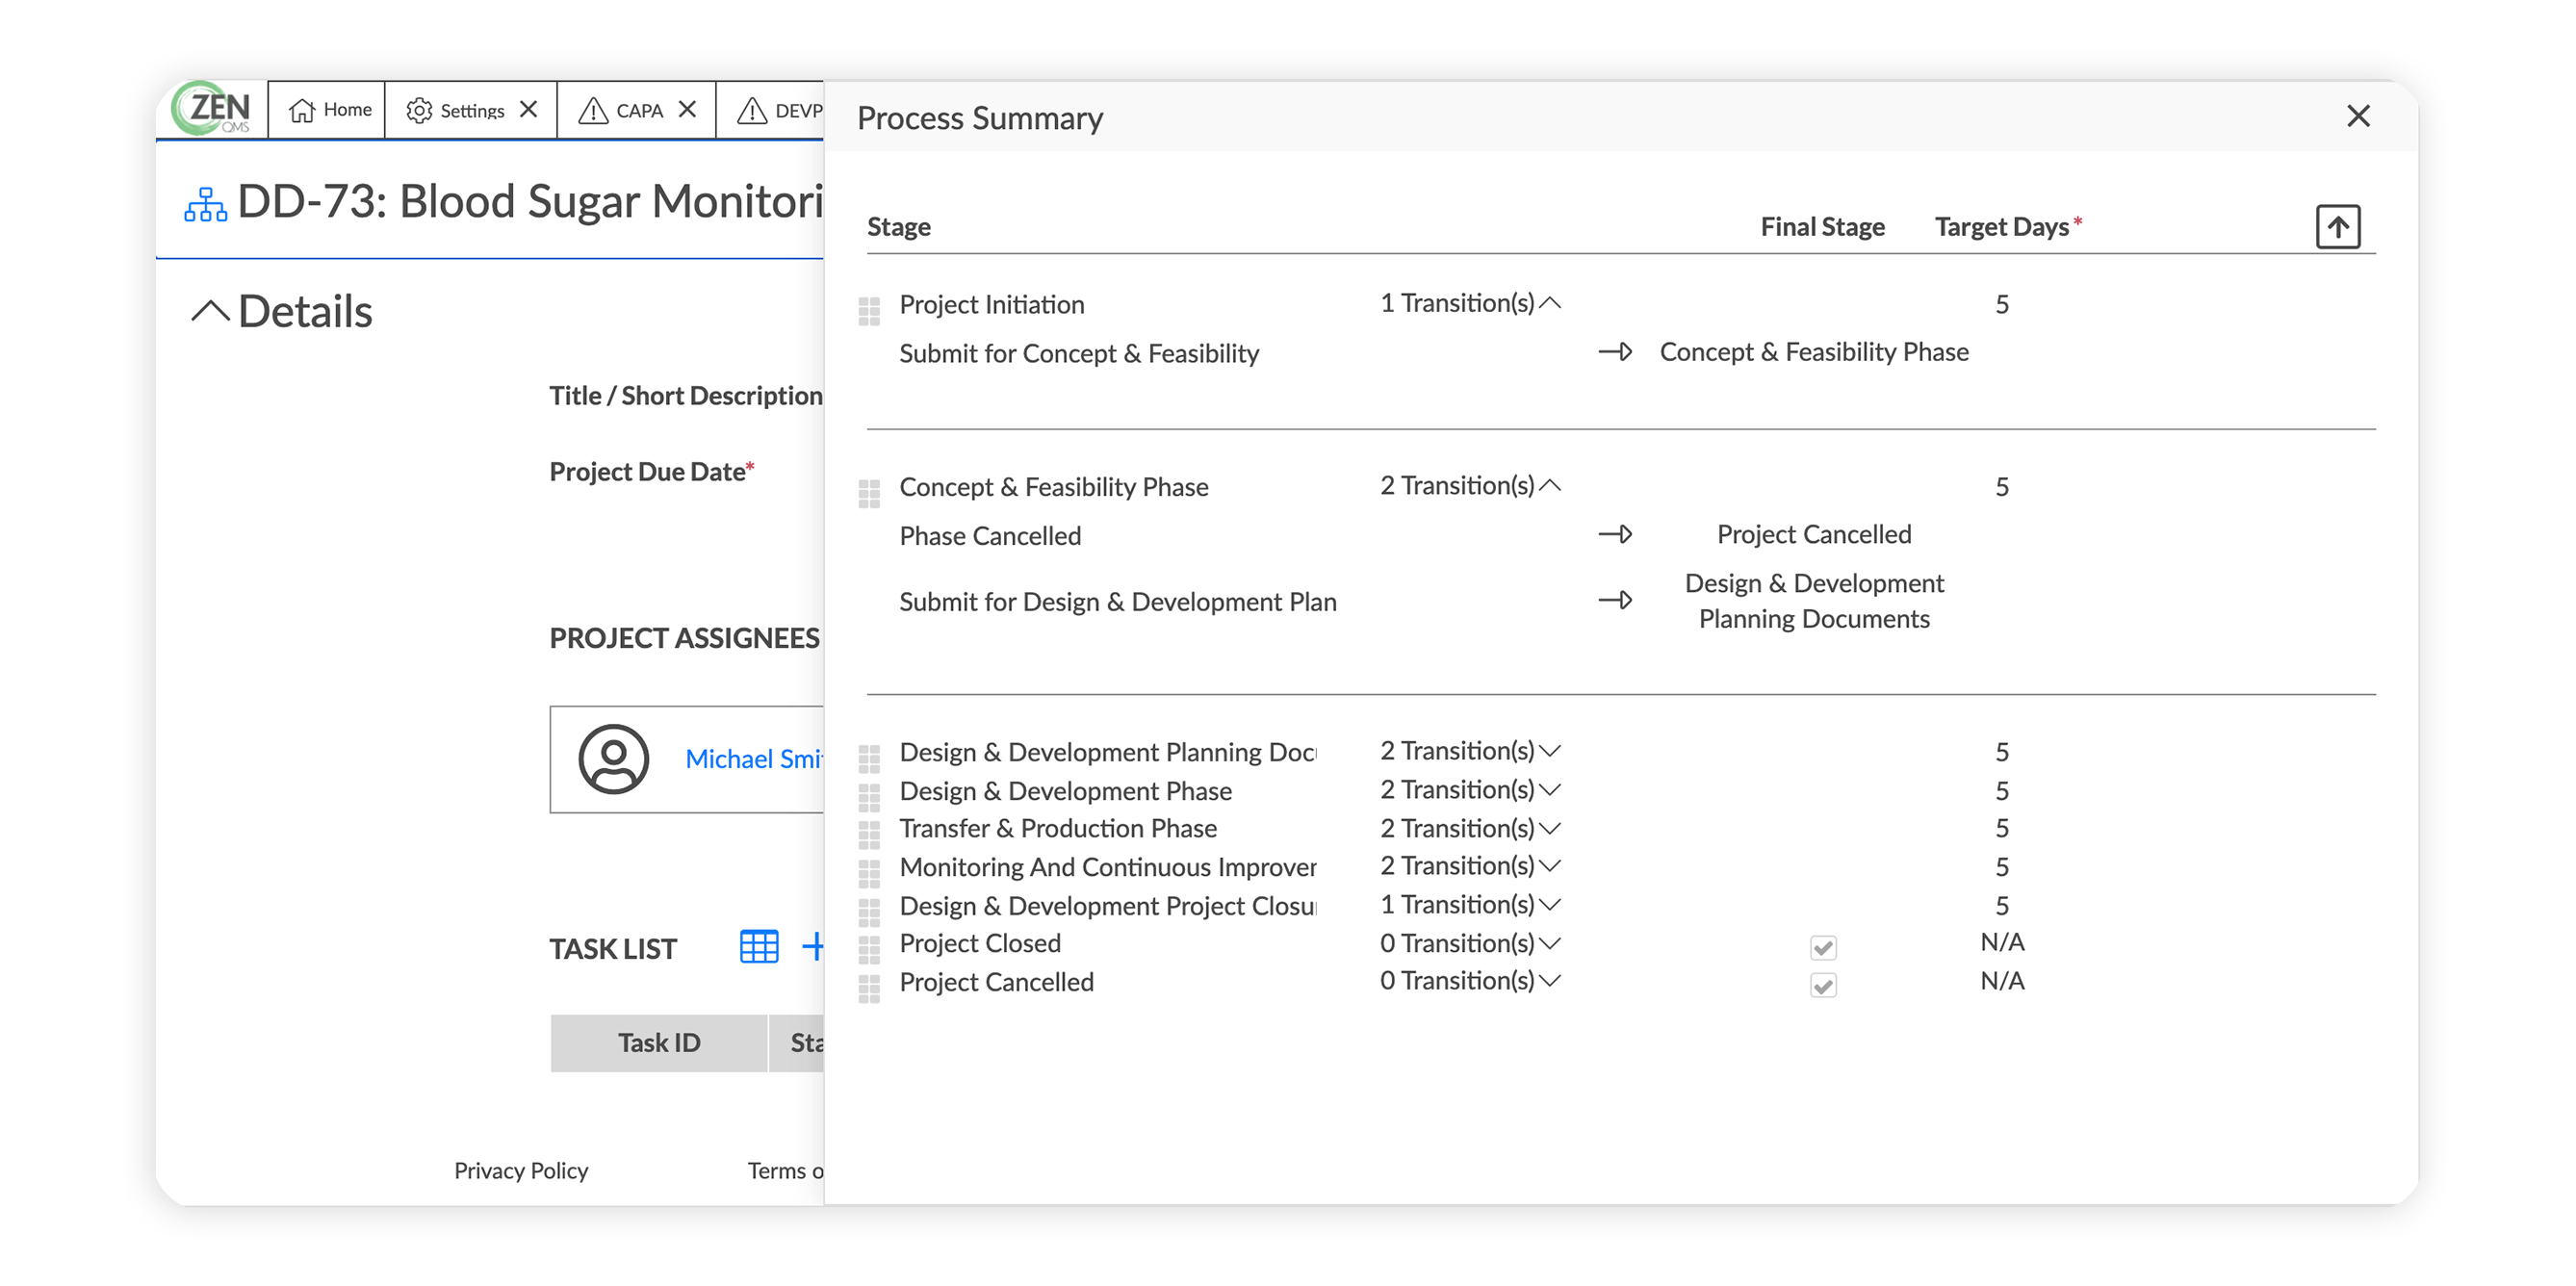The width and height of the screenshot is (2576, 1286).
Task: Click the ZenQMS logo
Action: [212, 108]
